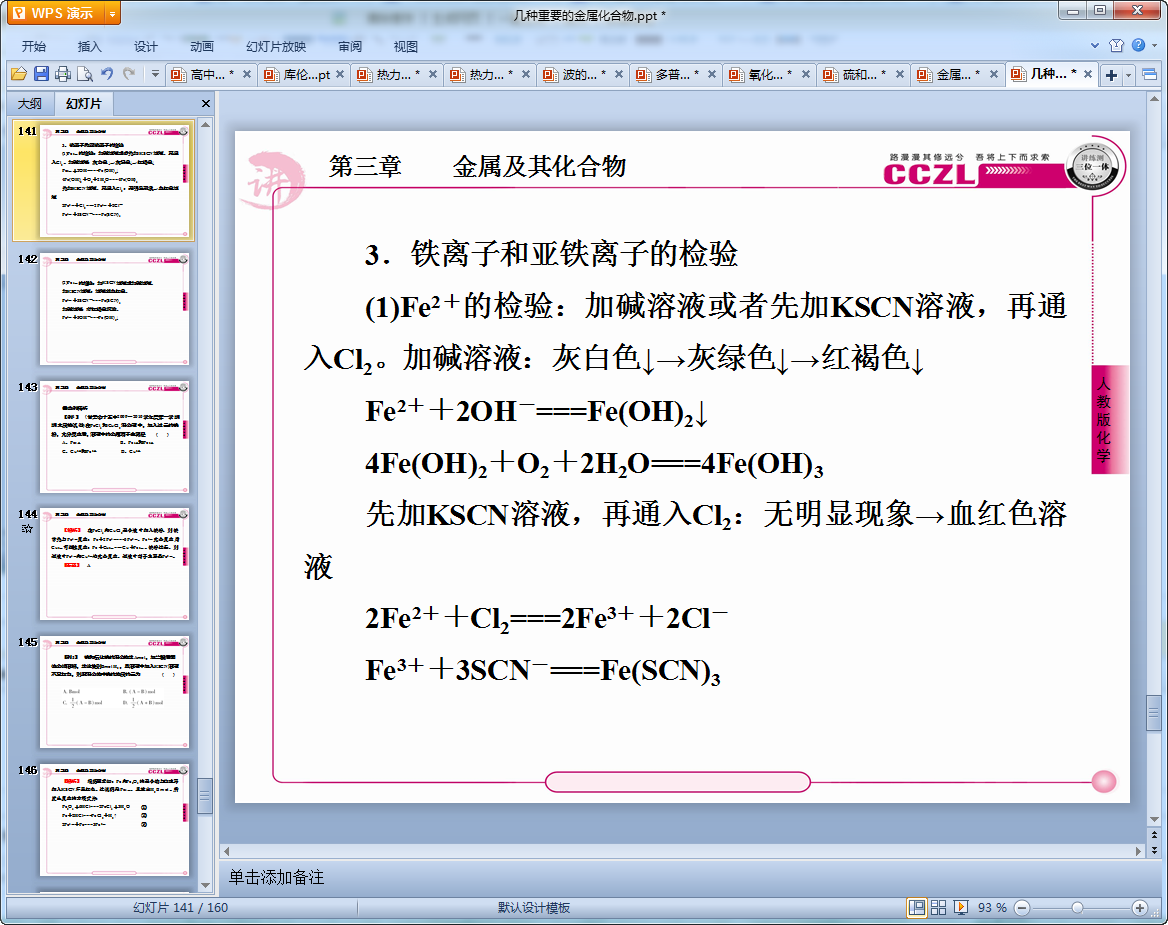Close the 库伦...pt document tab
Screen dimensions: 1168x925
pos(340,74)
